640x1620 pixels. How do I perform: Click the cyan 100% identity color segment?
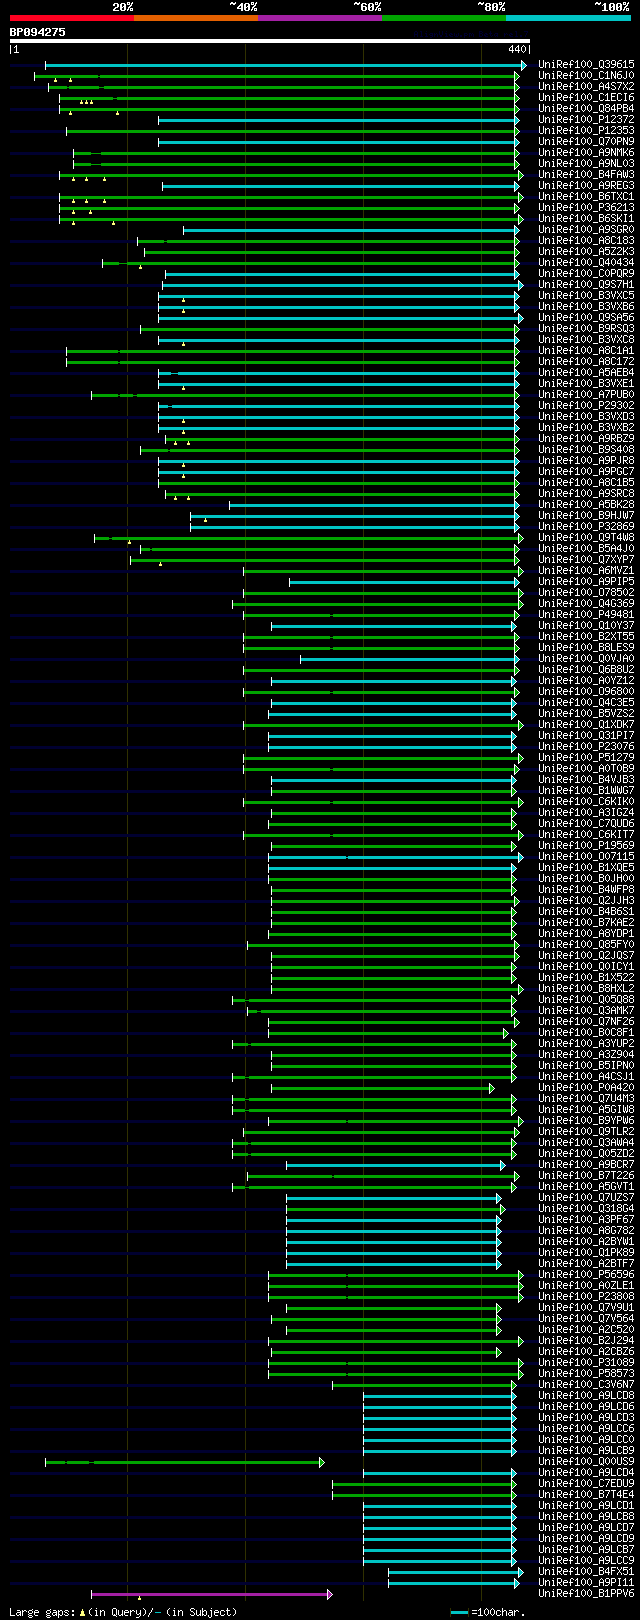568,18
